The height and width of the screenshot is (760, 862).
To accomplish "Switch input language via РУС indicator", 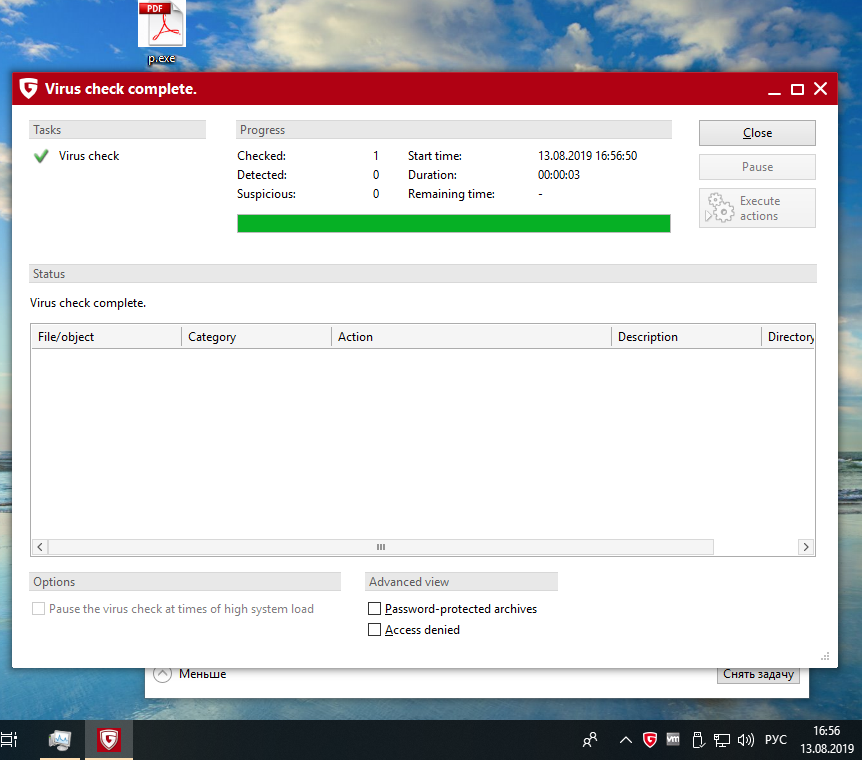I will 776,740.
